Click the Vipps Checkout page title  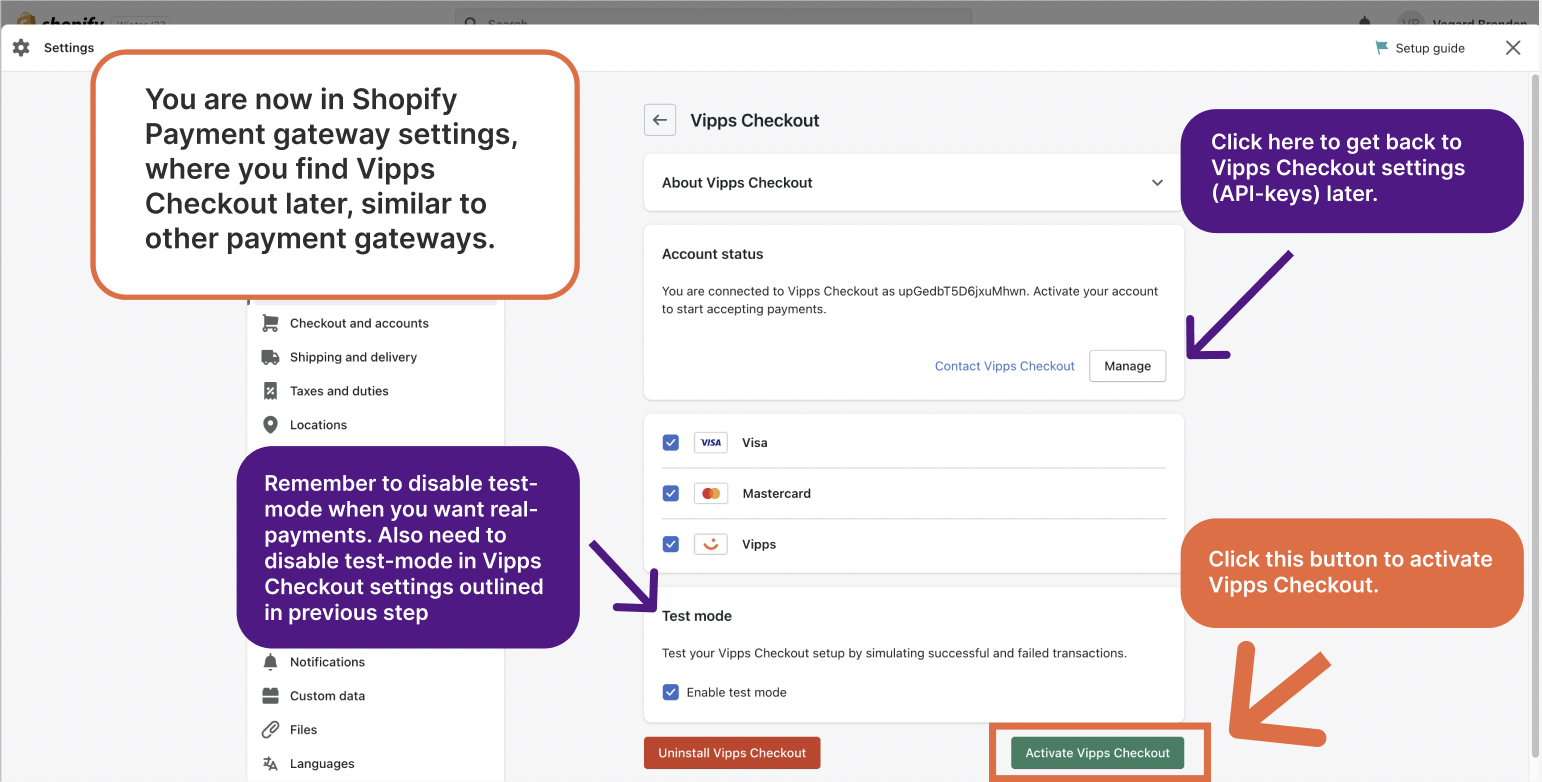755,120
